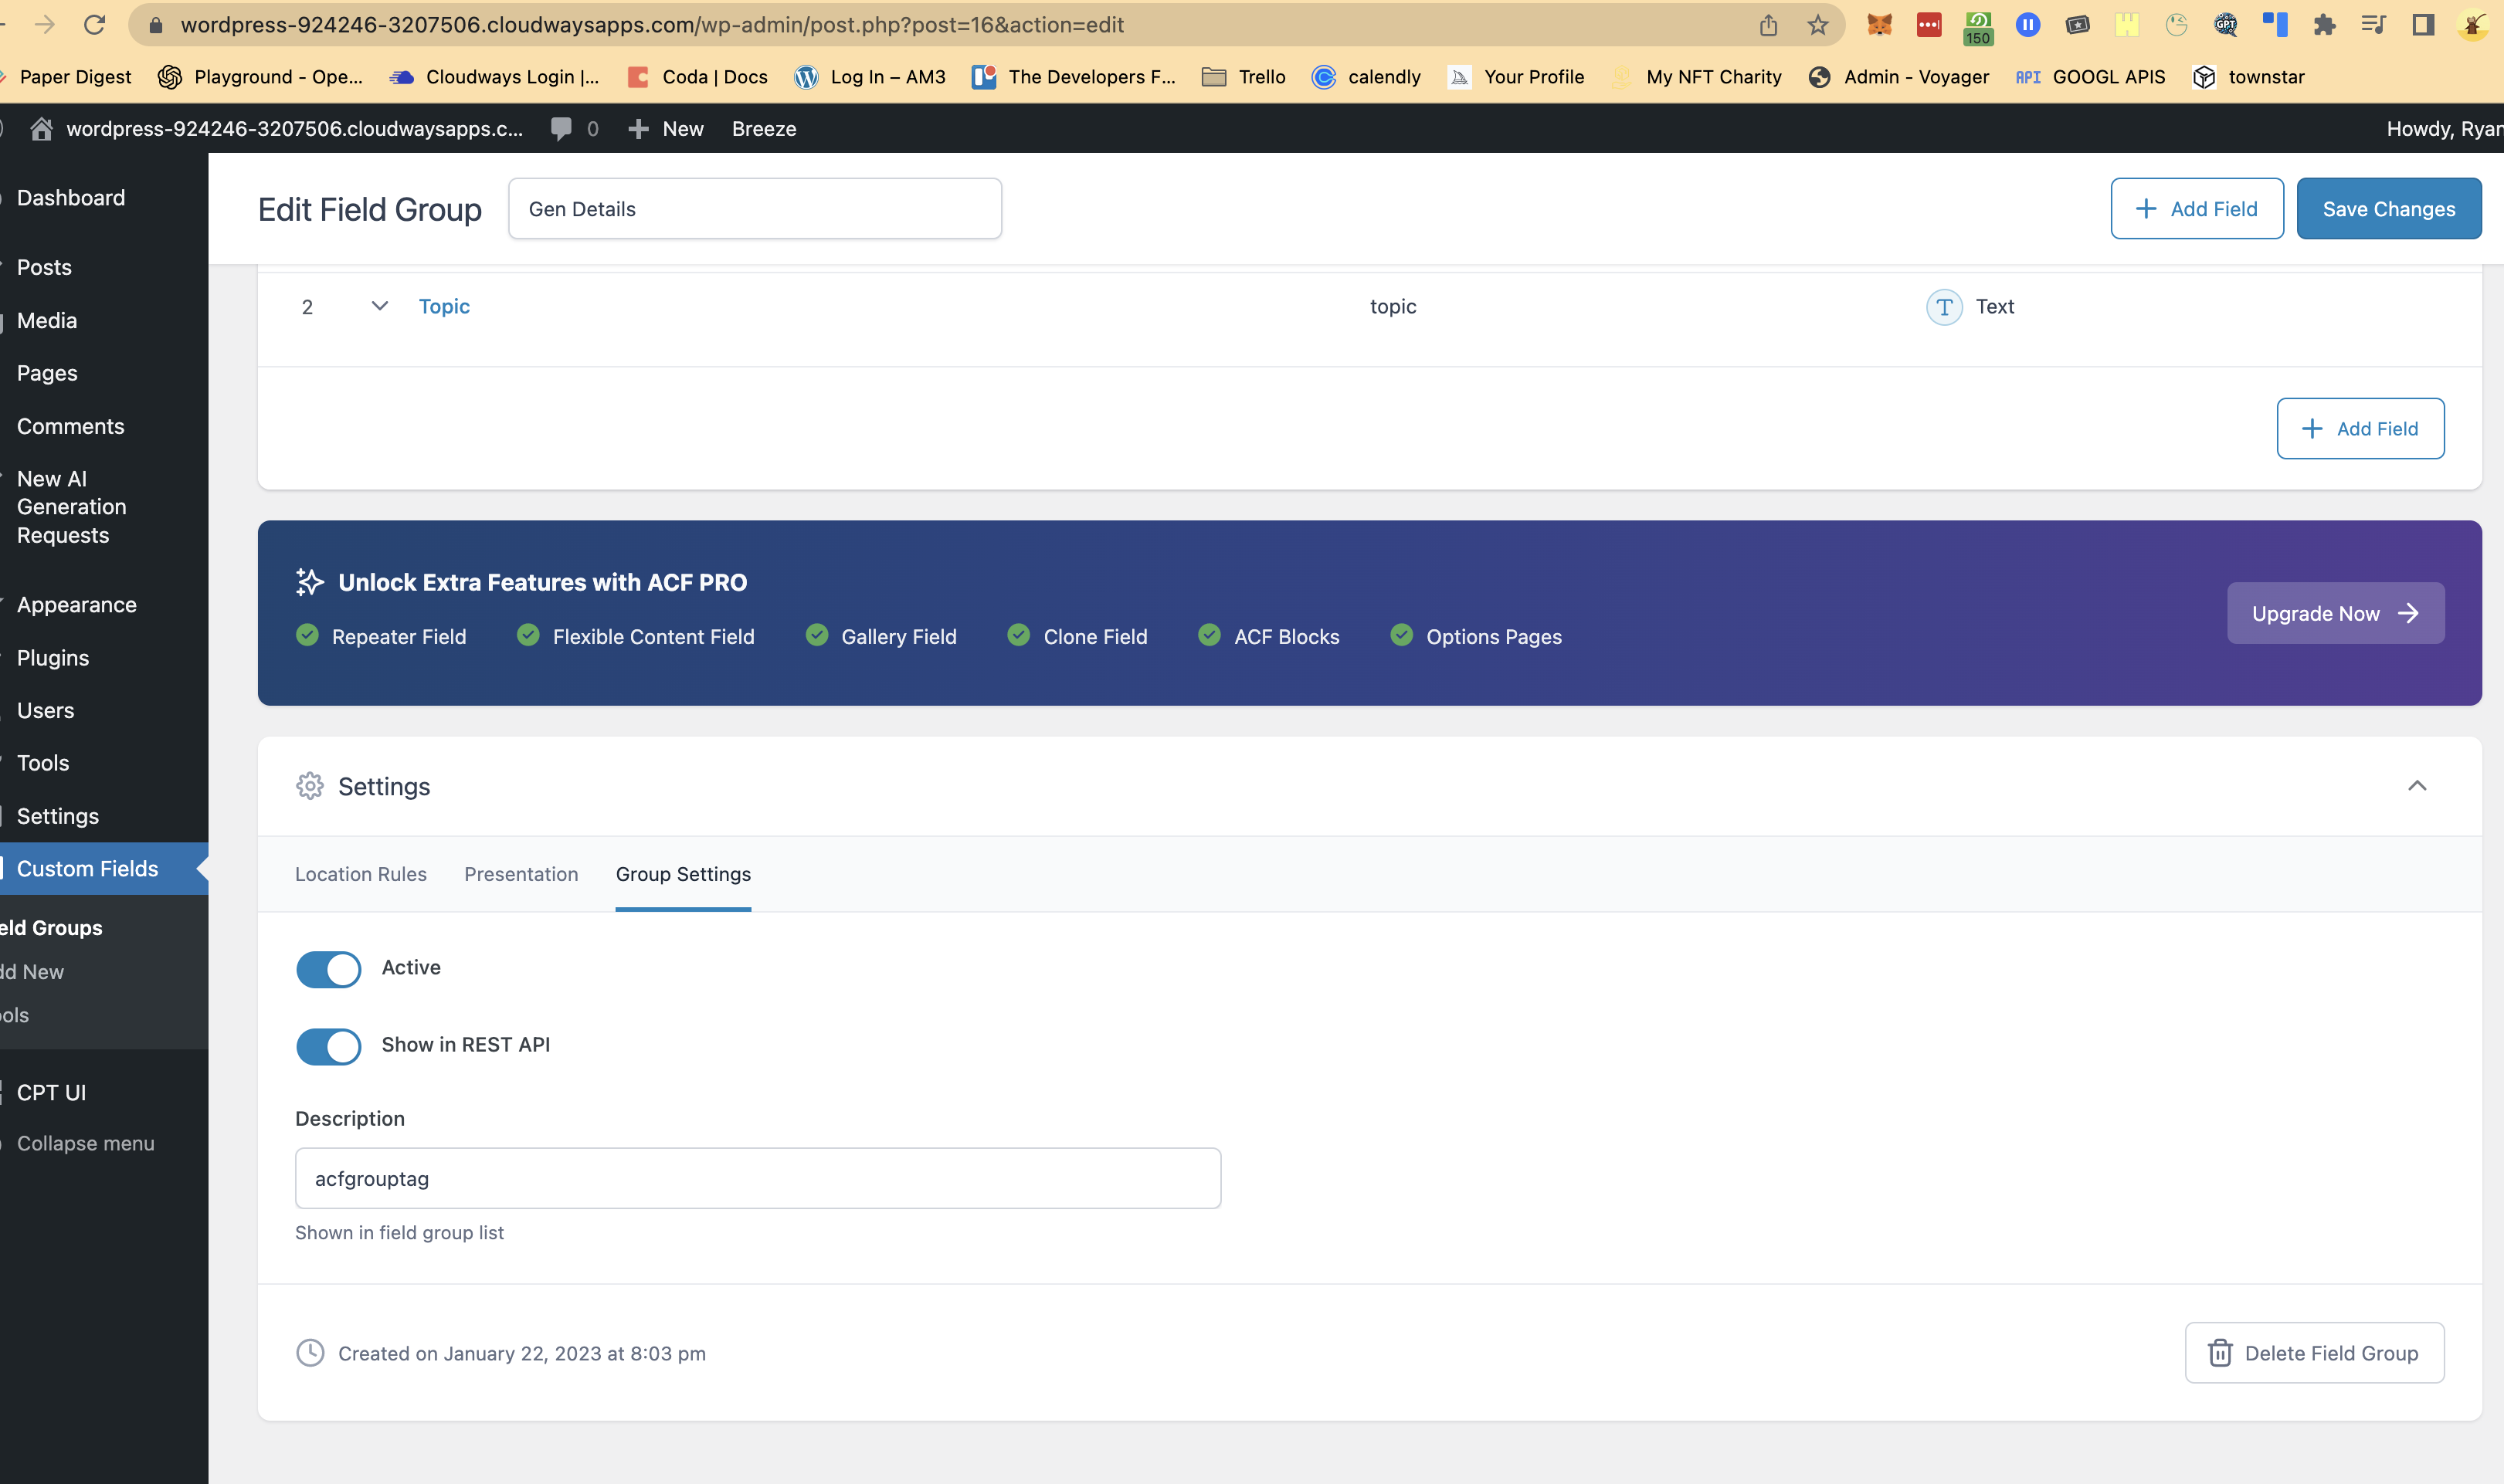
Task: Open the media queue playlist icon
Action: coord(2374,25)
